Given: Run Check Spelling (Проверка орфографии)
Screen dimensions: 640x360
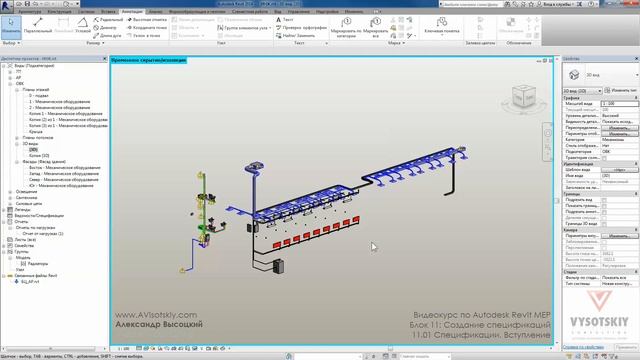Looking at the screenshot, I should click(x=302, y=28).
